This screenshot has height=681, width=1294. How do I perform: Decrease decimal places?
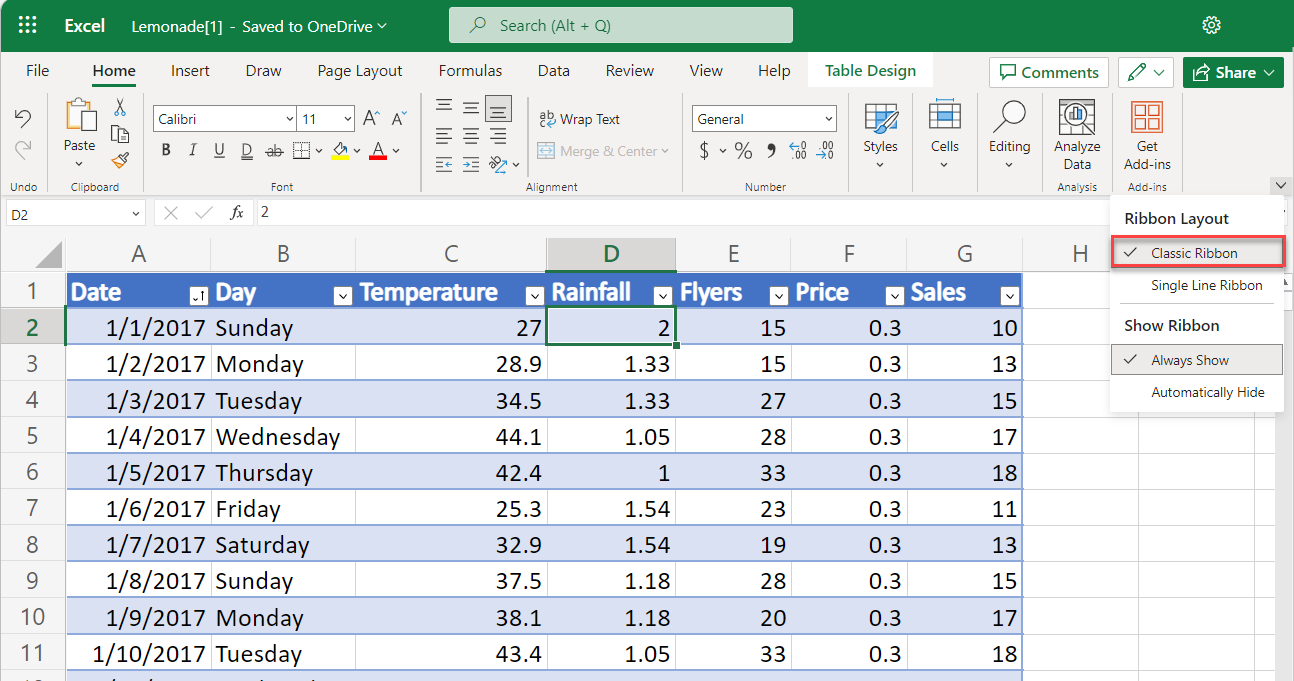point(825,151)
